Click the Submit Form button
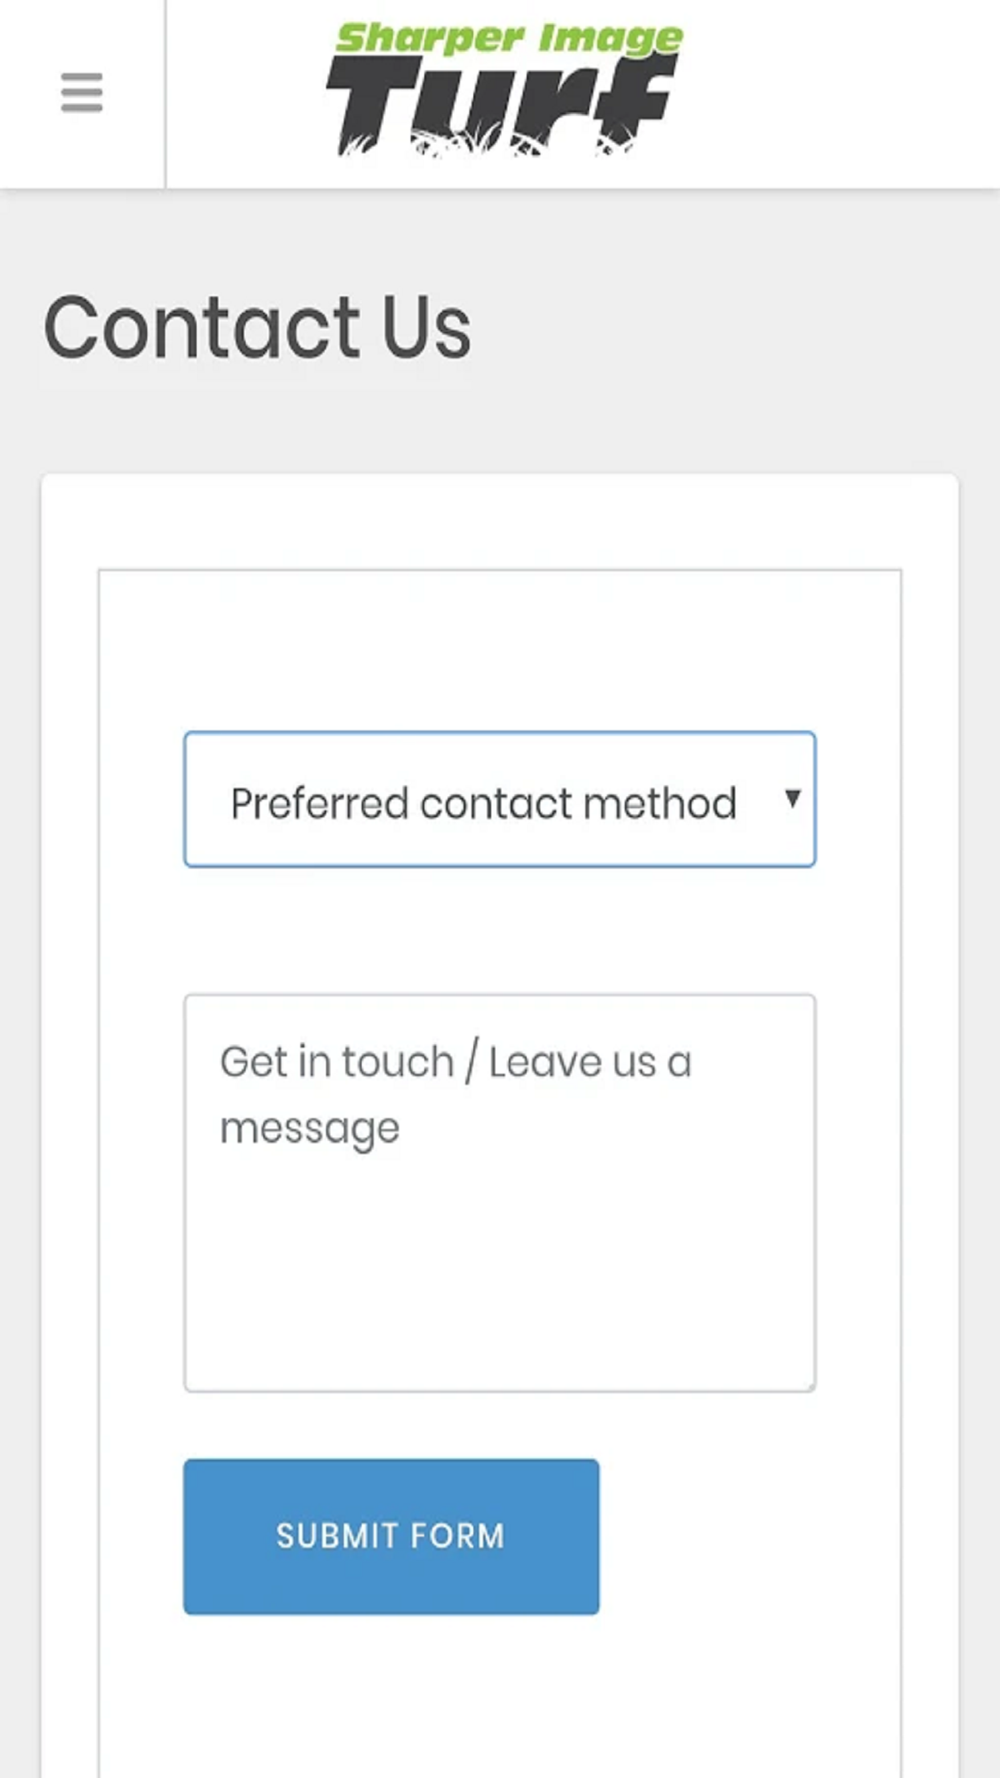The width and height of the screenshot is (1000, 1778). tap(391, 1536)
